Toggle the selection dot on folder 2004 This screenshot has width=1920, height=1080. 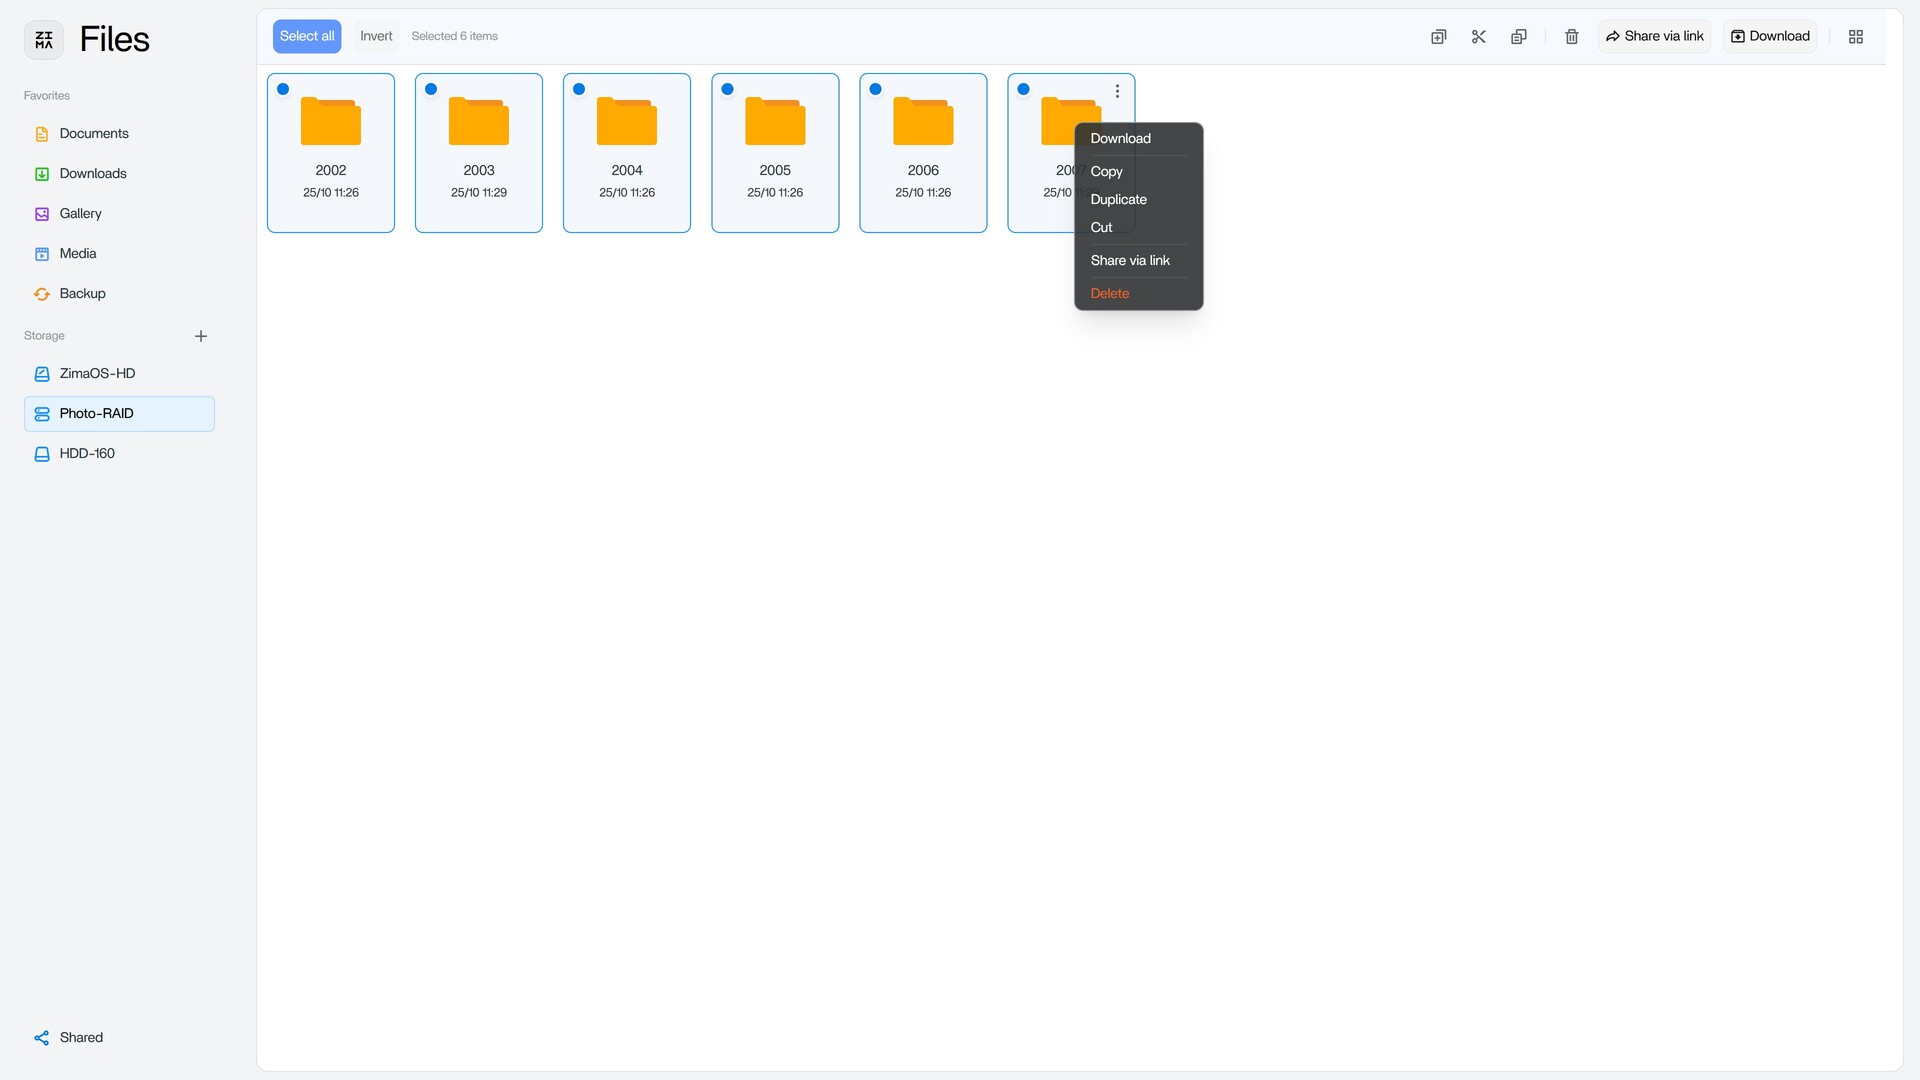click(x=579, y=89)
